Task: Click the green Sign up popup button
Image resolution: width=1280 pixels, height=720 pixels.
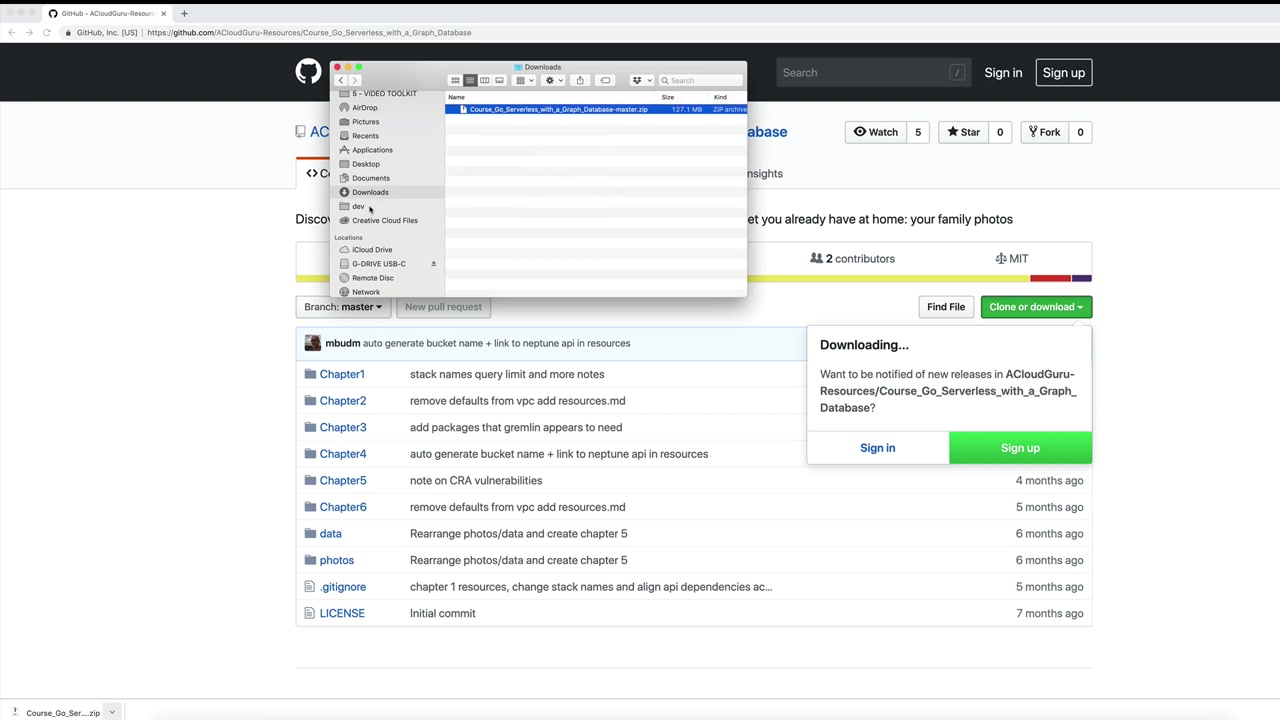Action: (x=1020, y=448)
